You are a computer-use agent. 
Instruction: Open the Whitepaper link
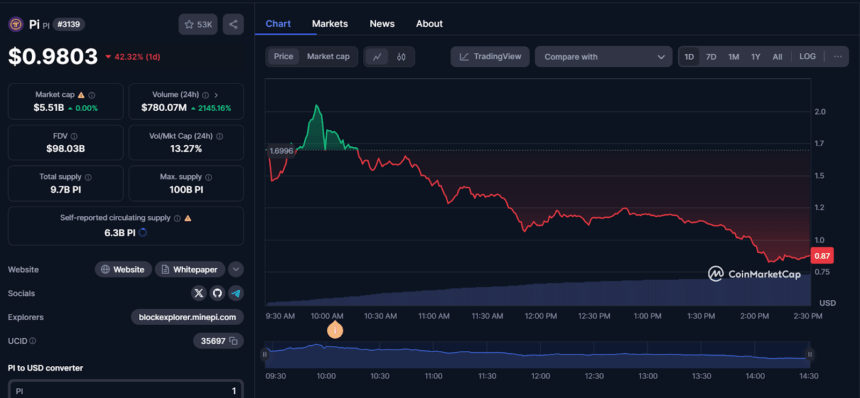(x=190, y=269)
